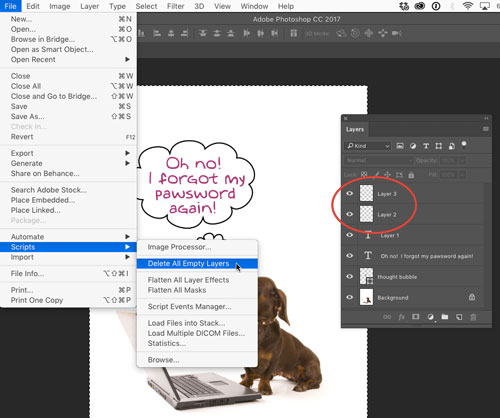Toggle visibility of Layer 3

click(349, 193)
